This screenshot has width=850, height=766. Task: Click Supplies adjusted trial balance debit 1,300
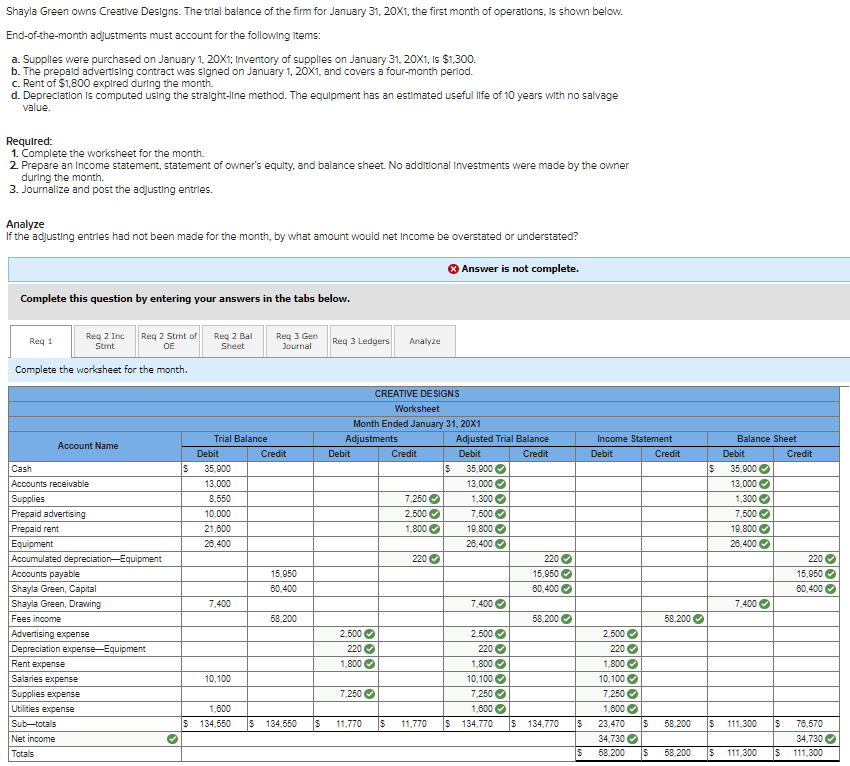[x=476, y=499]
